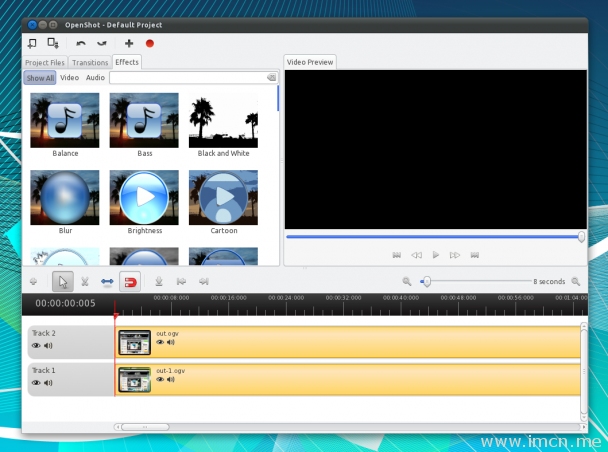Select the razor cut tool
Image resolution: width=608 pixels, height=452 pixels.
click(85, 281)
